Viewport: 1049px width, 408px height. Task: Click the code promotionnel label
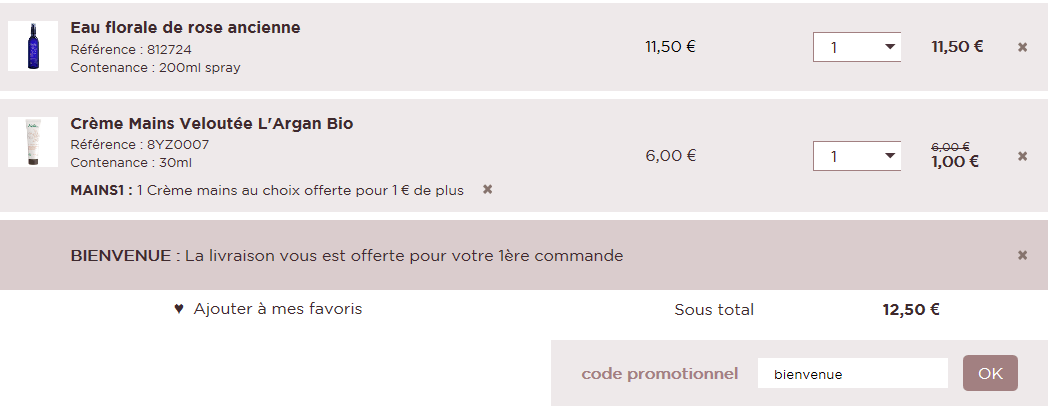pyautogui.click(x=660, y=374)
